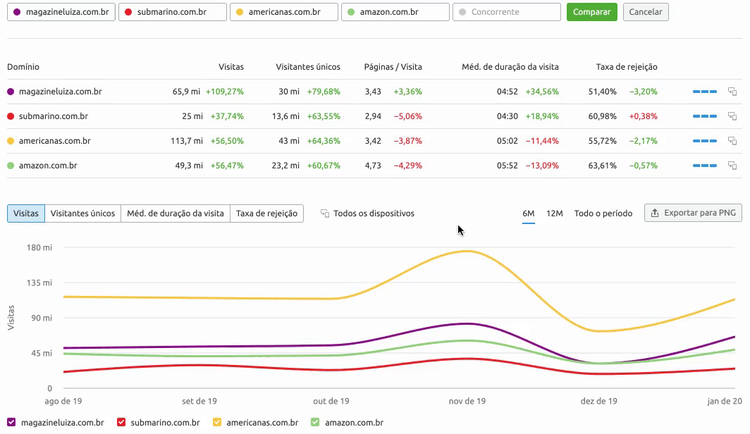
Task: Click the 113,7 mi visits value
Action: (187, 141)
